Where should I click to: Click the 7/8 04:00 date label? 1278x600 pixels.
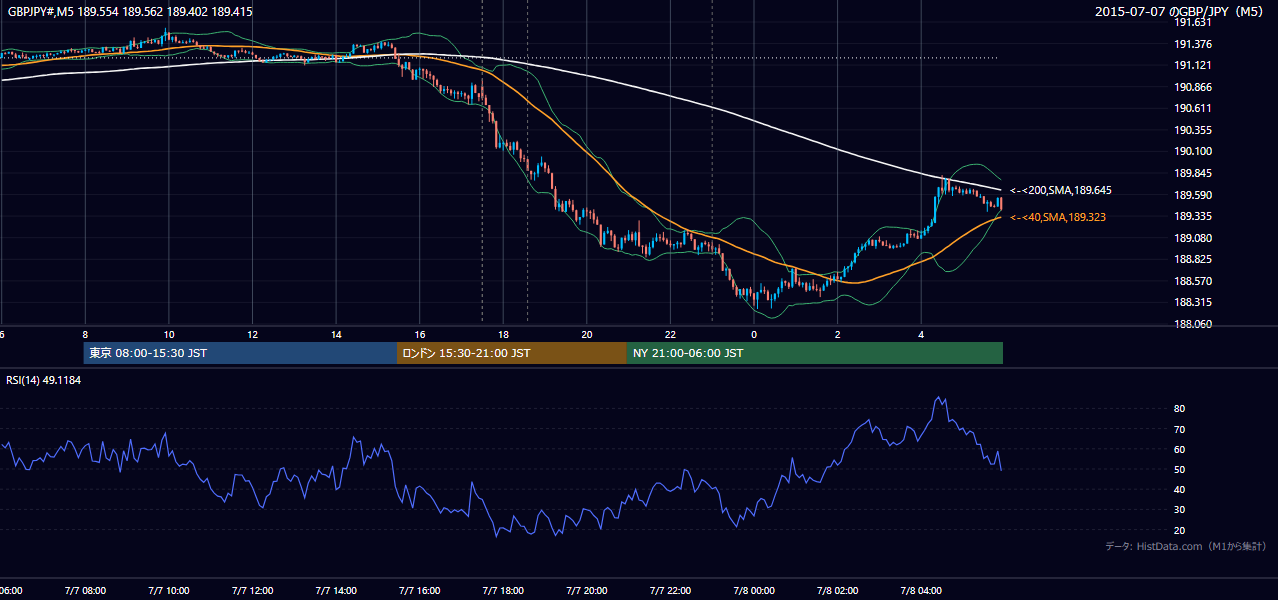pyautogui.click(x=921, y=590)
